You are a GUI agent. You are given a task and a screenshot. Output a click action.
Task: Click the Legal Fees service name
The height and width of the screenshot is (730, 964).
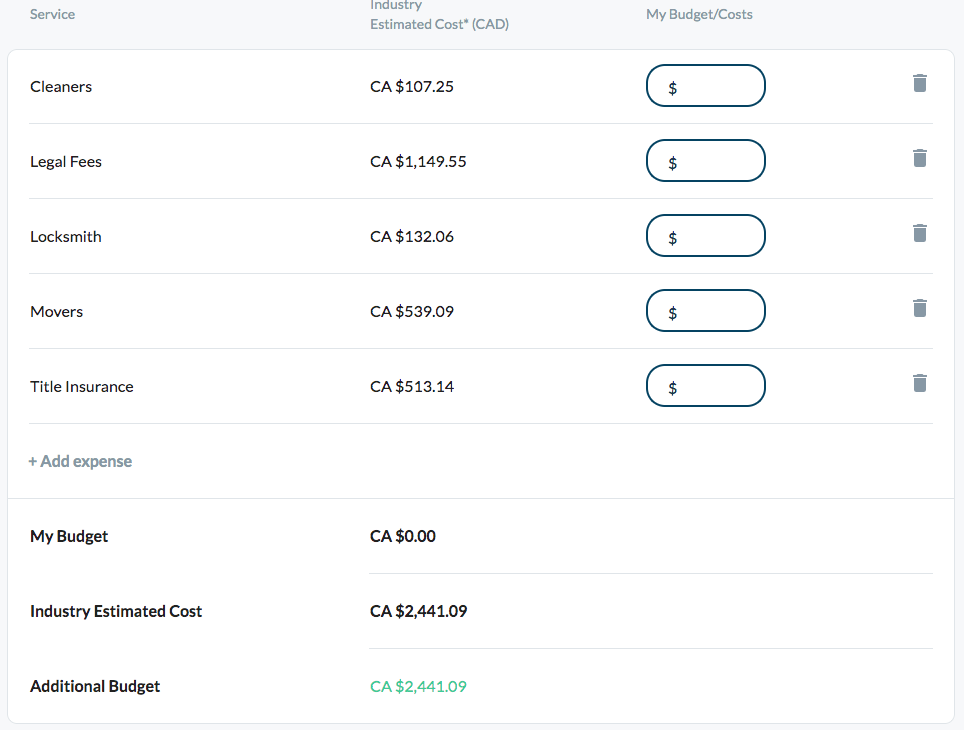pyautogui.click(x=66, y=161)
